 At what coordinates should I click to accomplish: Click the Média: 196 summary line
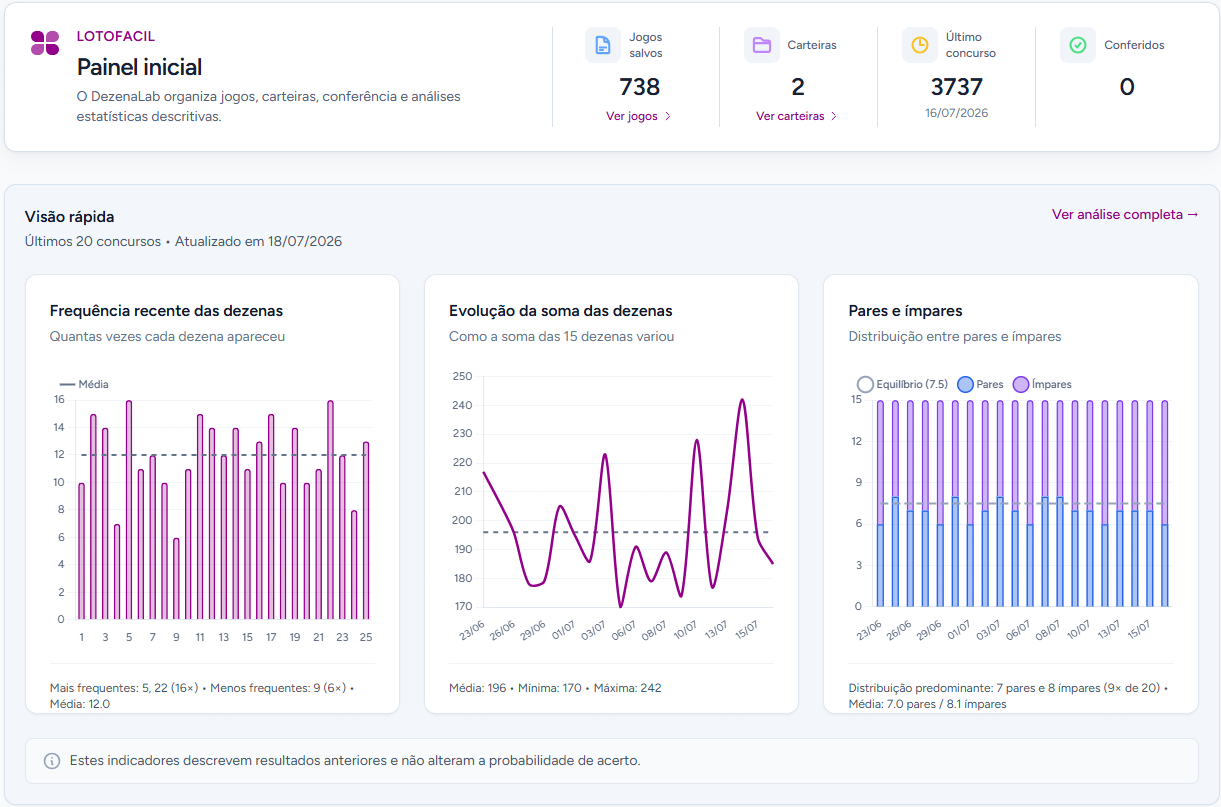click(x=555, y=688)
